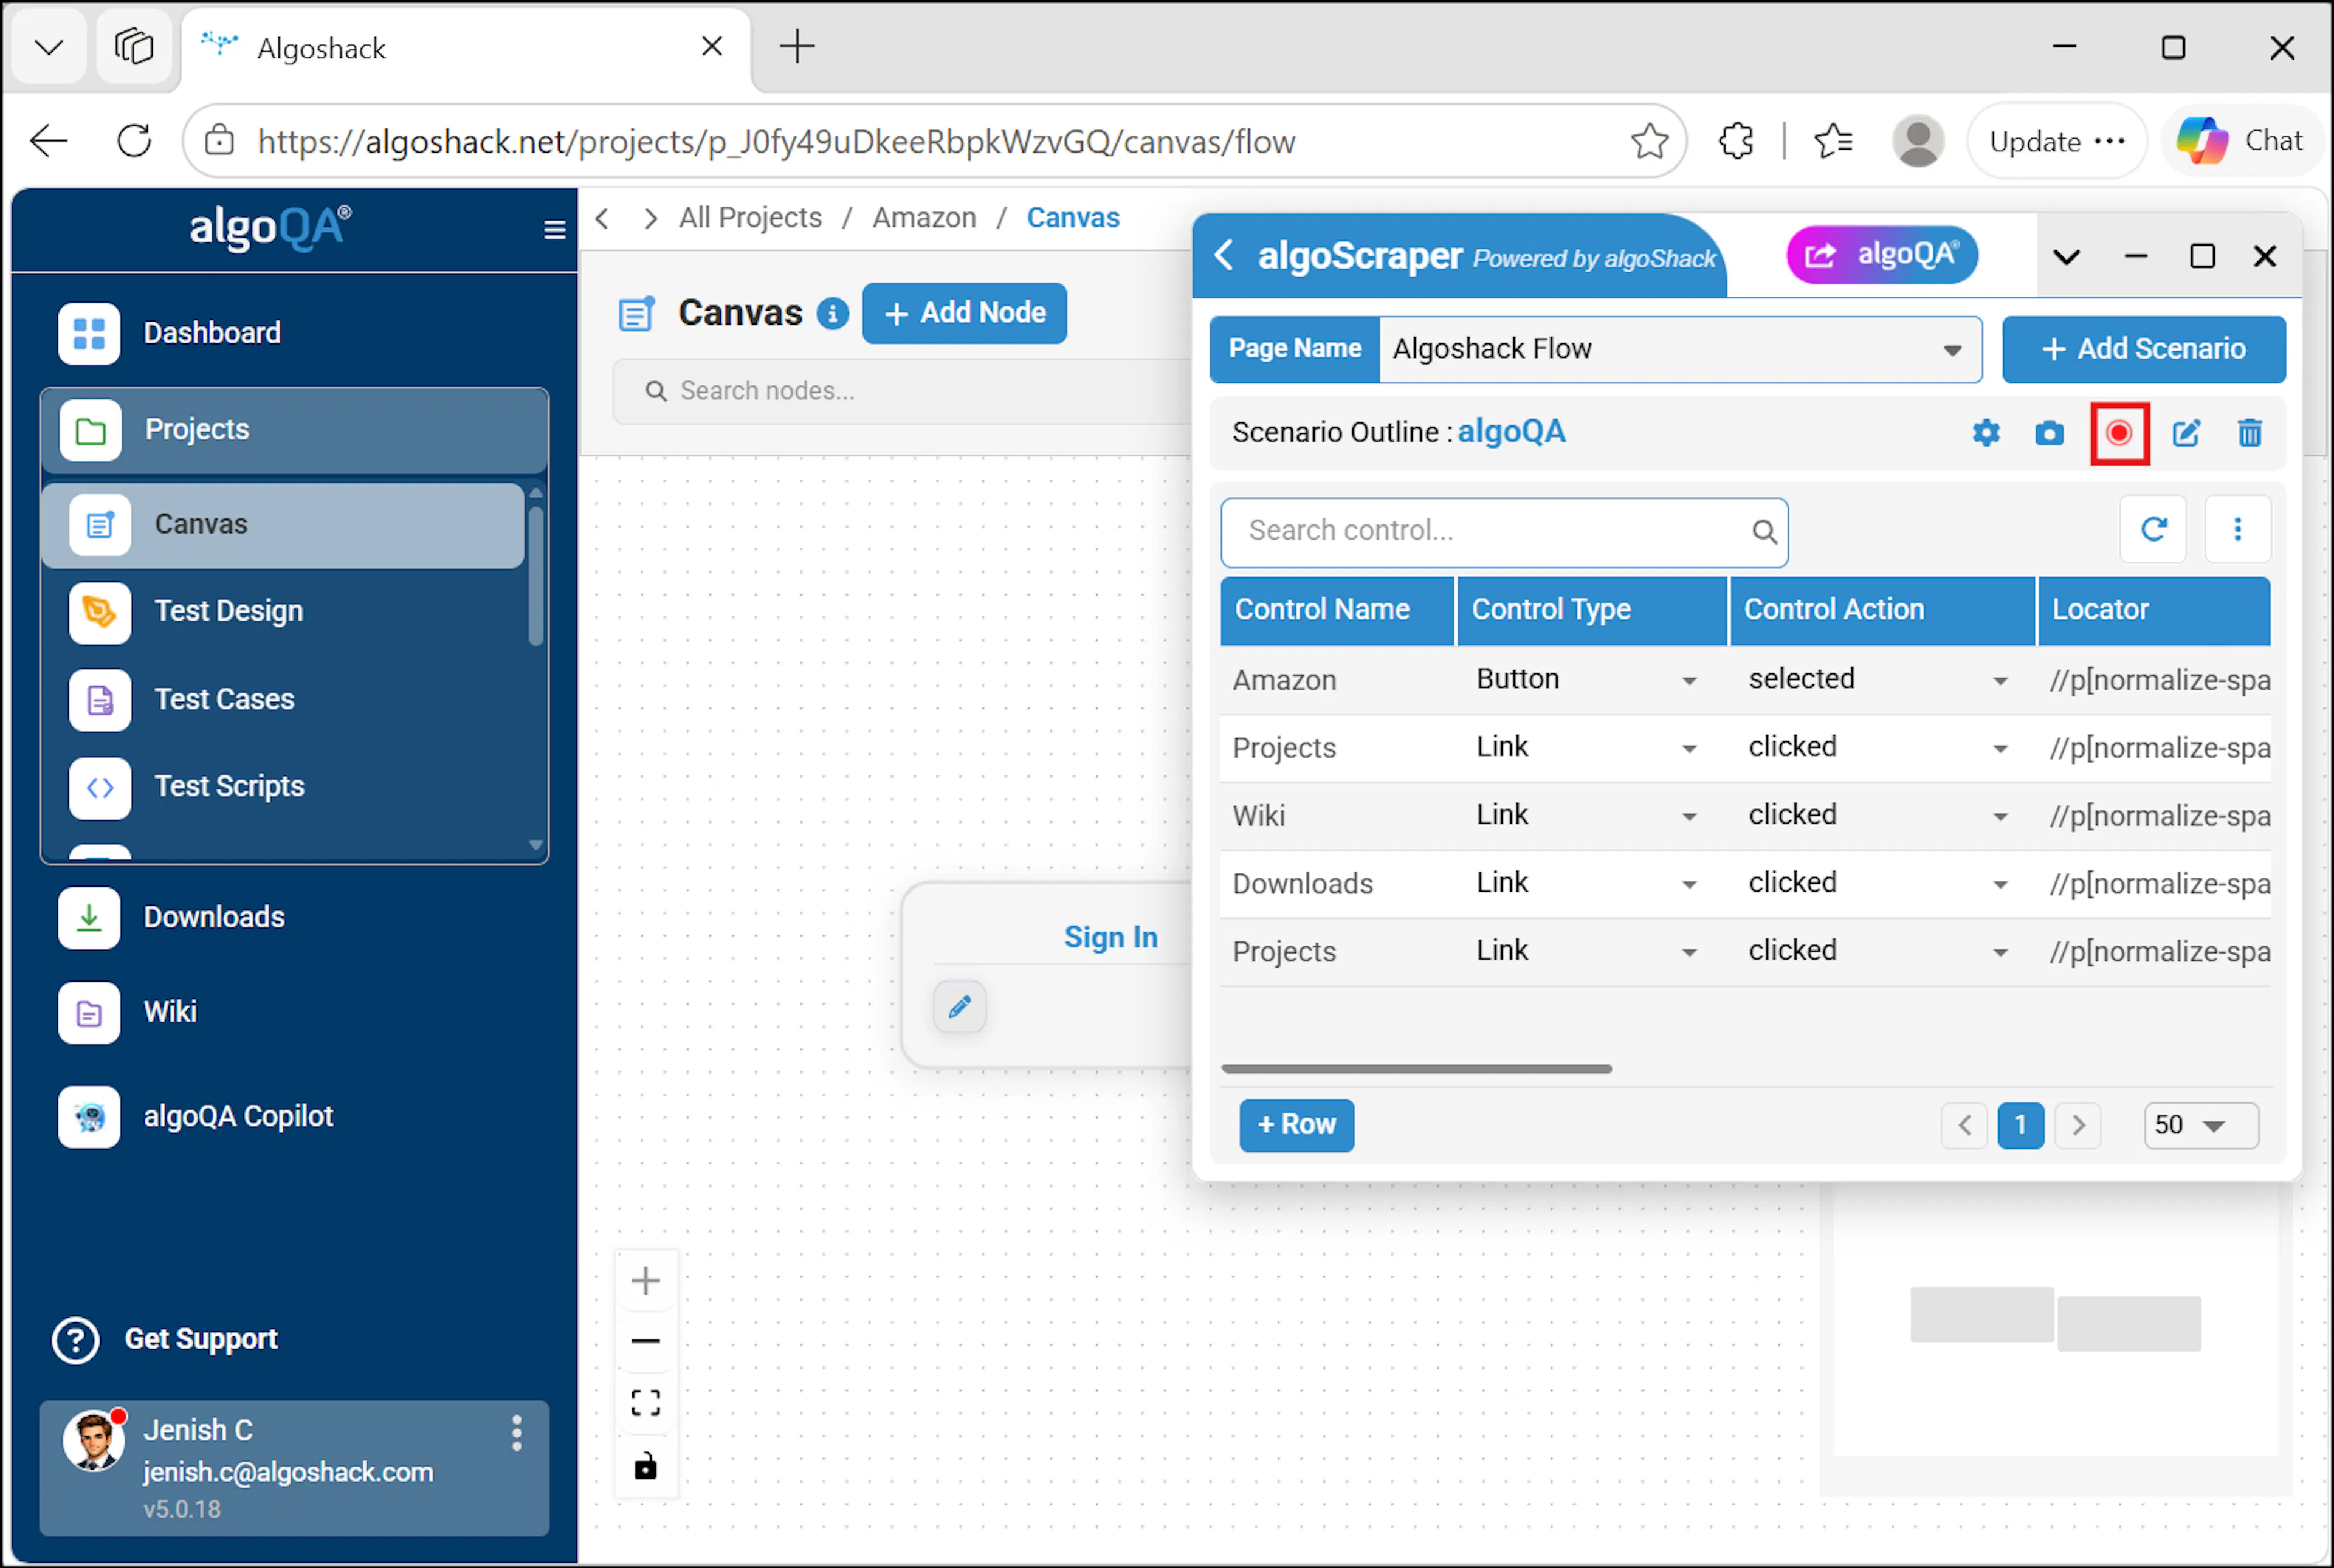Viewport: 2334px width, 1568px height.
Task: Open Control Action dropdown for Wiki row
Action: coord(2000,817)
